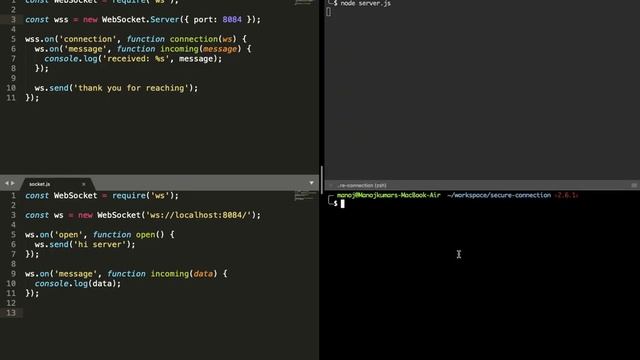Viewport: 640px width, 360px height.
Task: Click the 2.6.1 version text in terminal prompt
Action: pos(566,195)
